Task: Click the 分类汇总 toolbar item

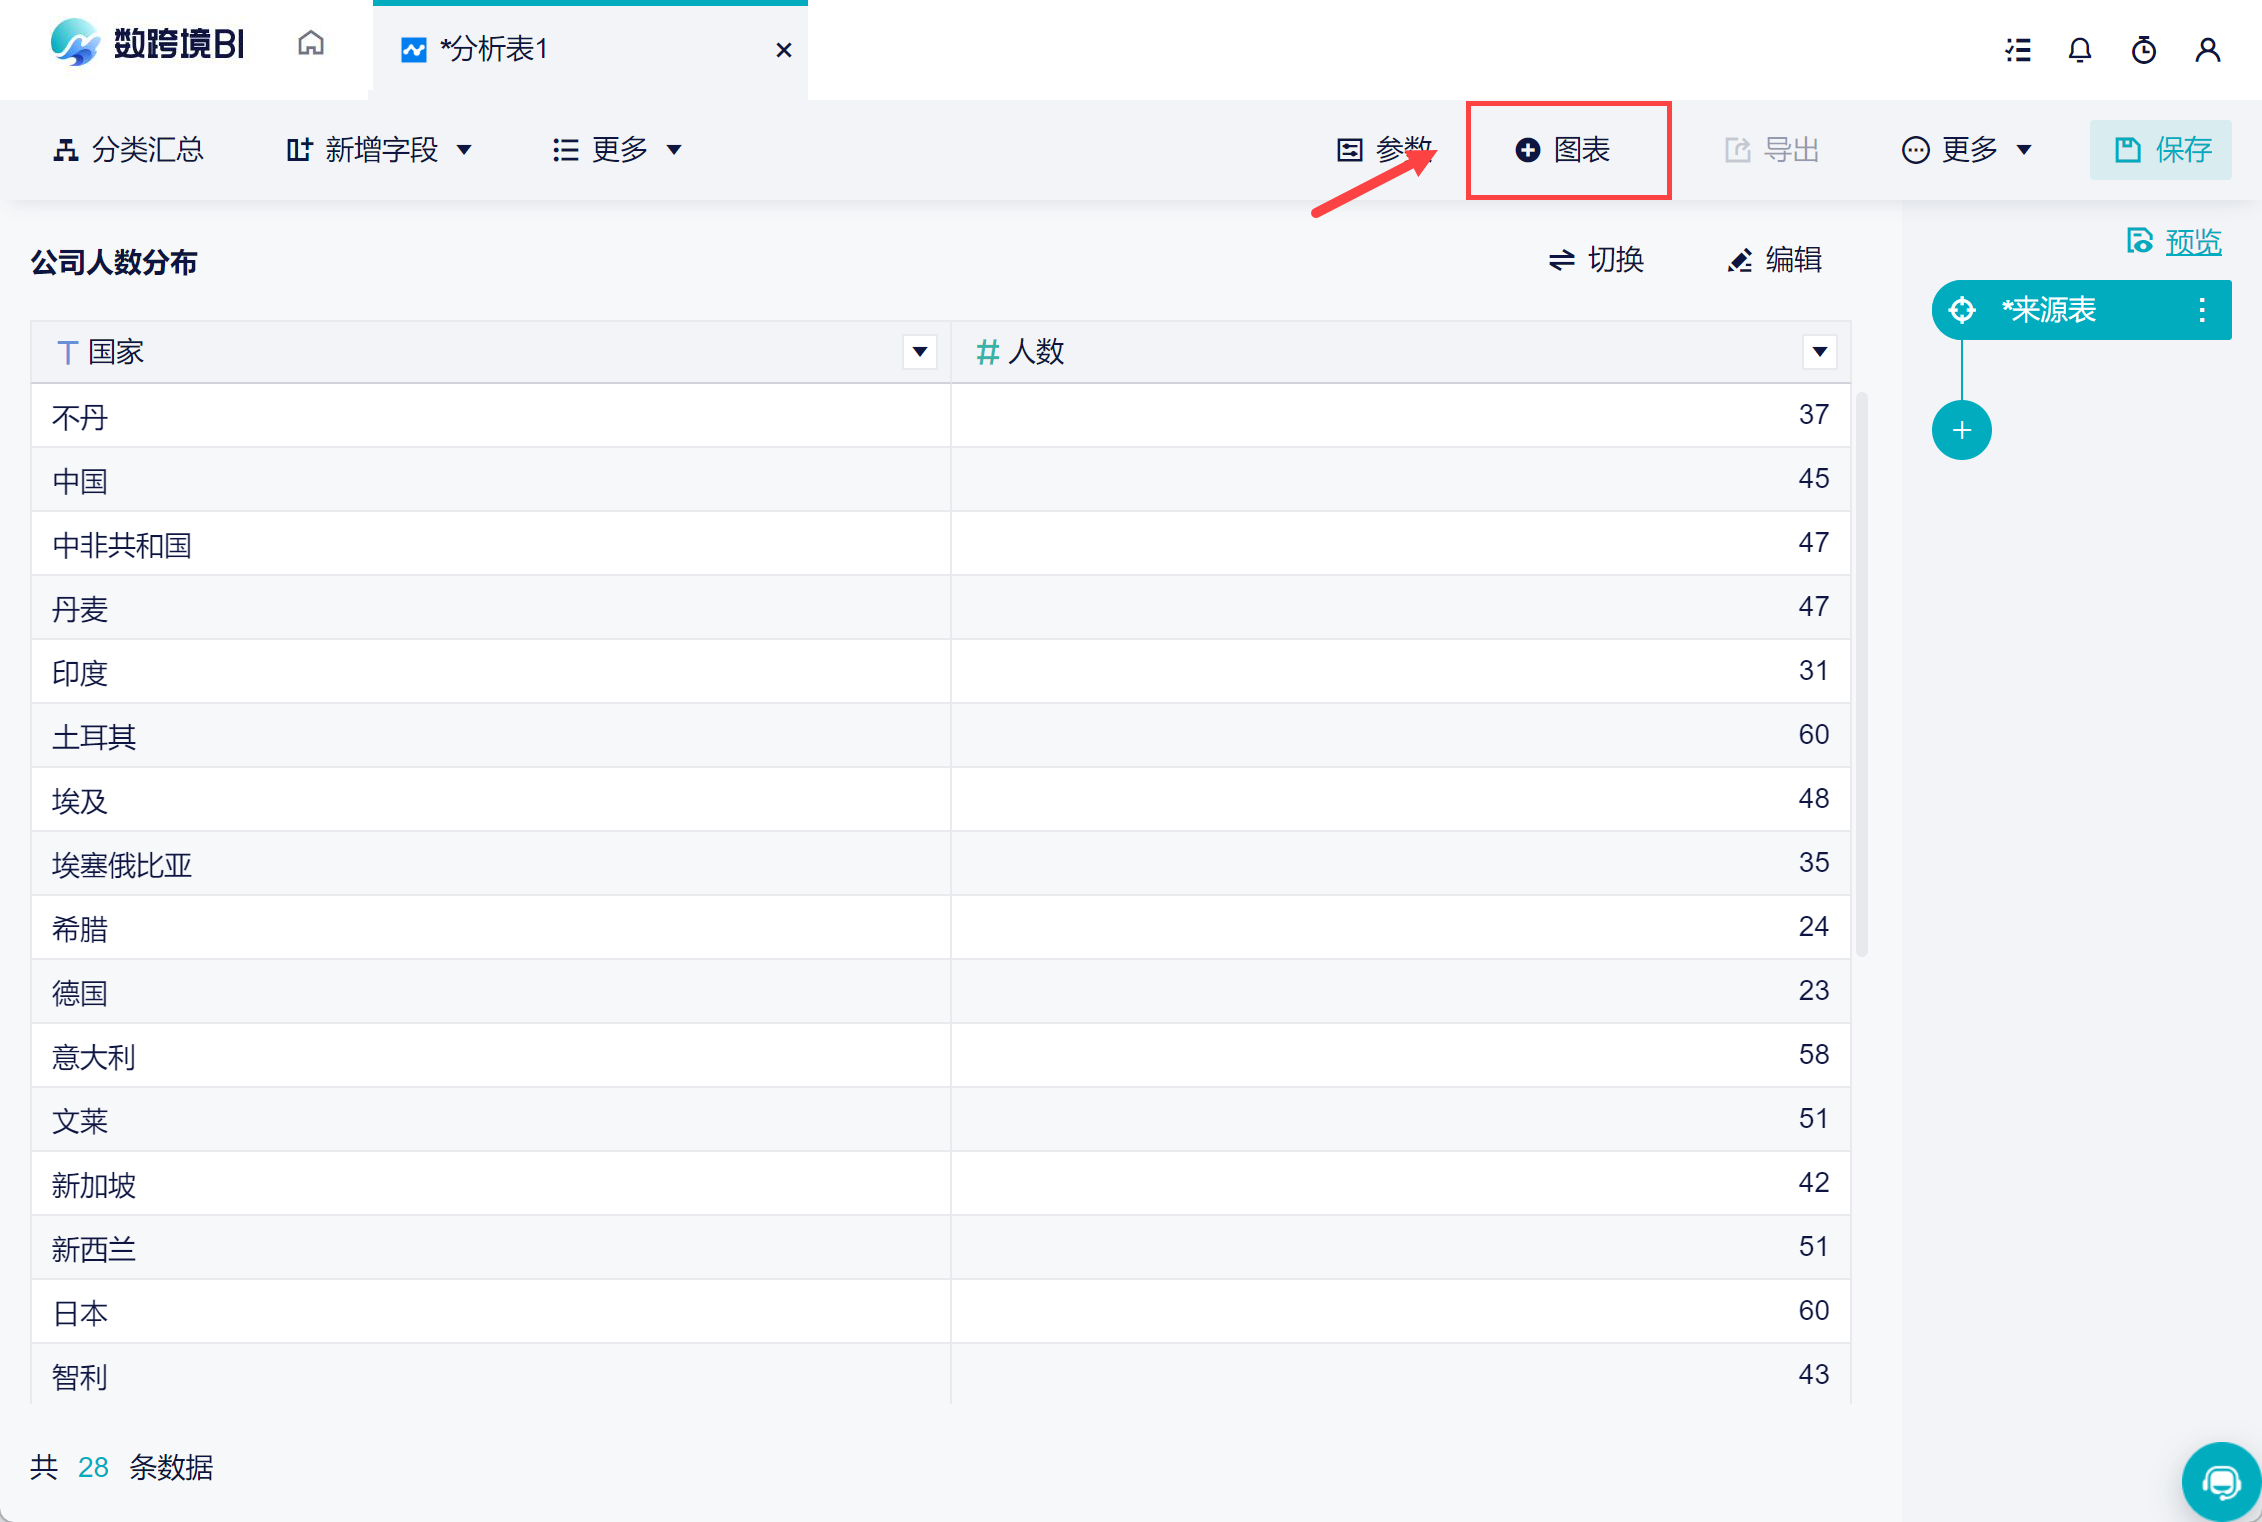Action: pyautogui.click(x=128, y=150)
